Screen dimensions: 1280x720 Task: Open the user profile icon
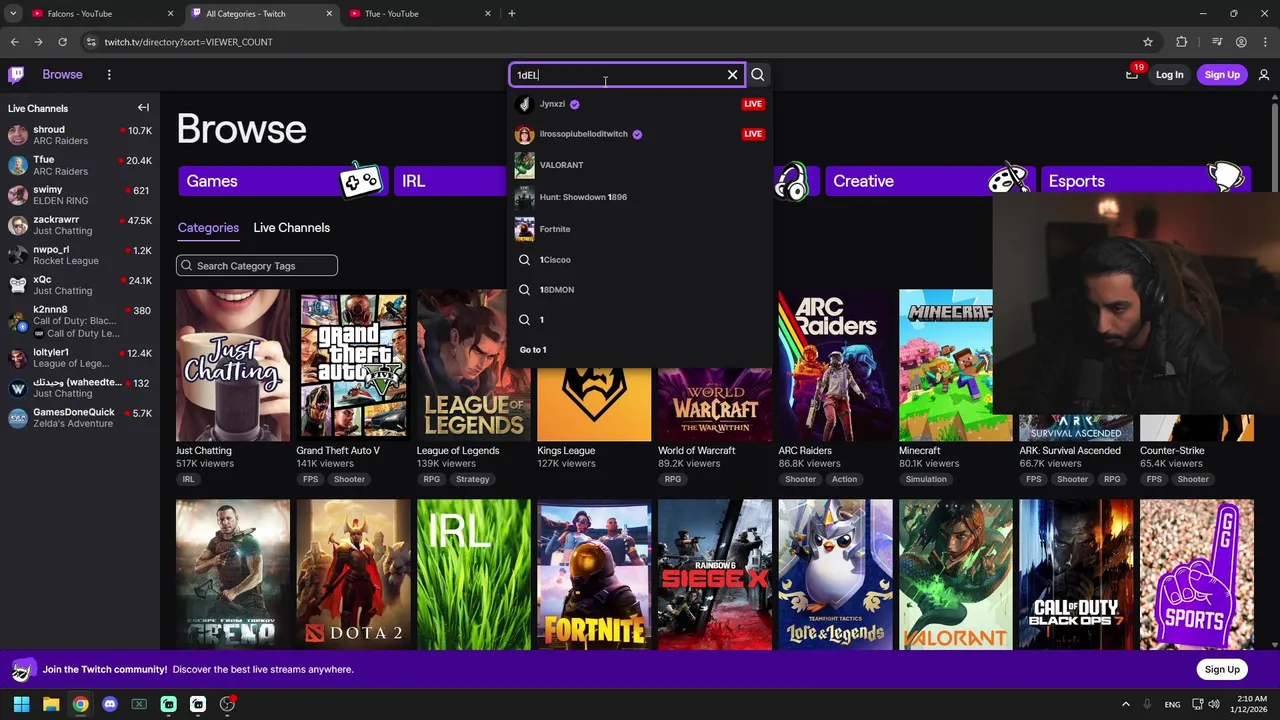point(1264,75)
